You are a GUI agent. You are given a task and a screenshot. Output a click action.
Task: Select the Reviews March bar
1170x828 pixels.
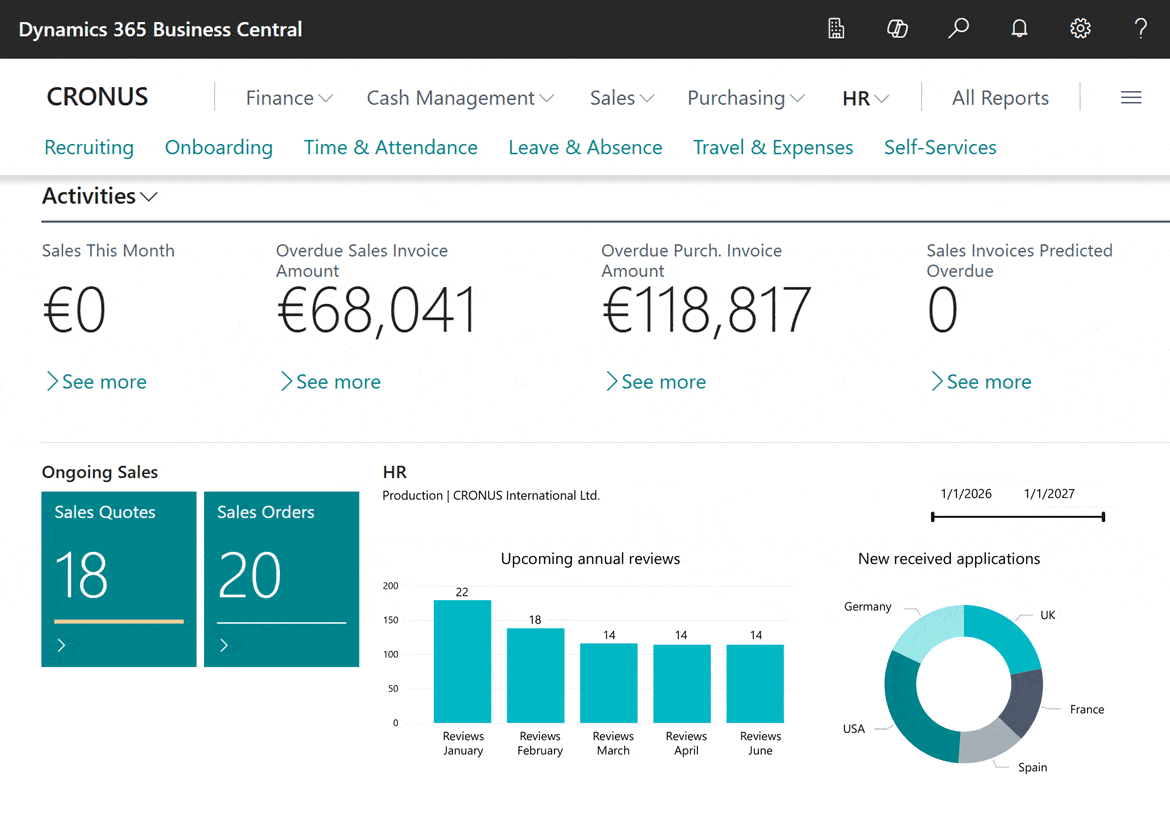pyautogui.click(x=609, y=683)
